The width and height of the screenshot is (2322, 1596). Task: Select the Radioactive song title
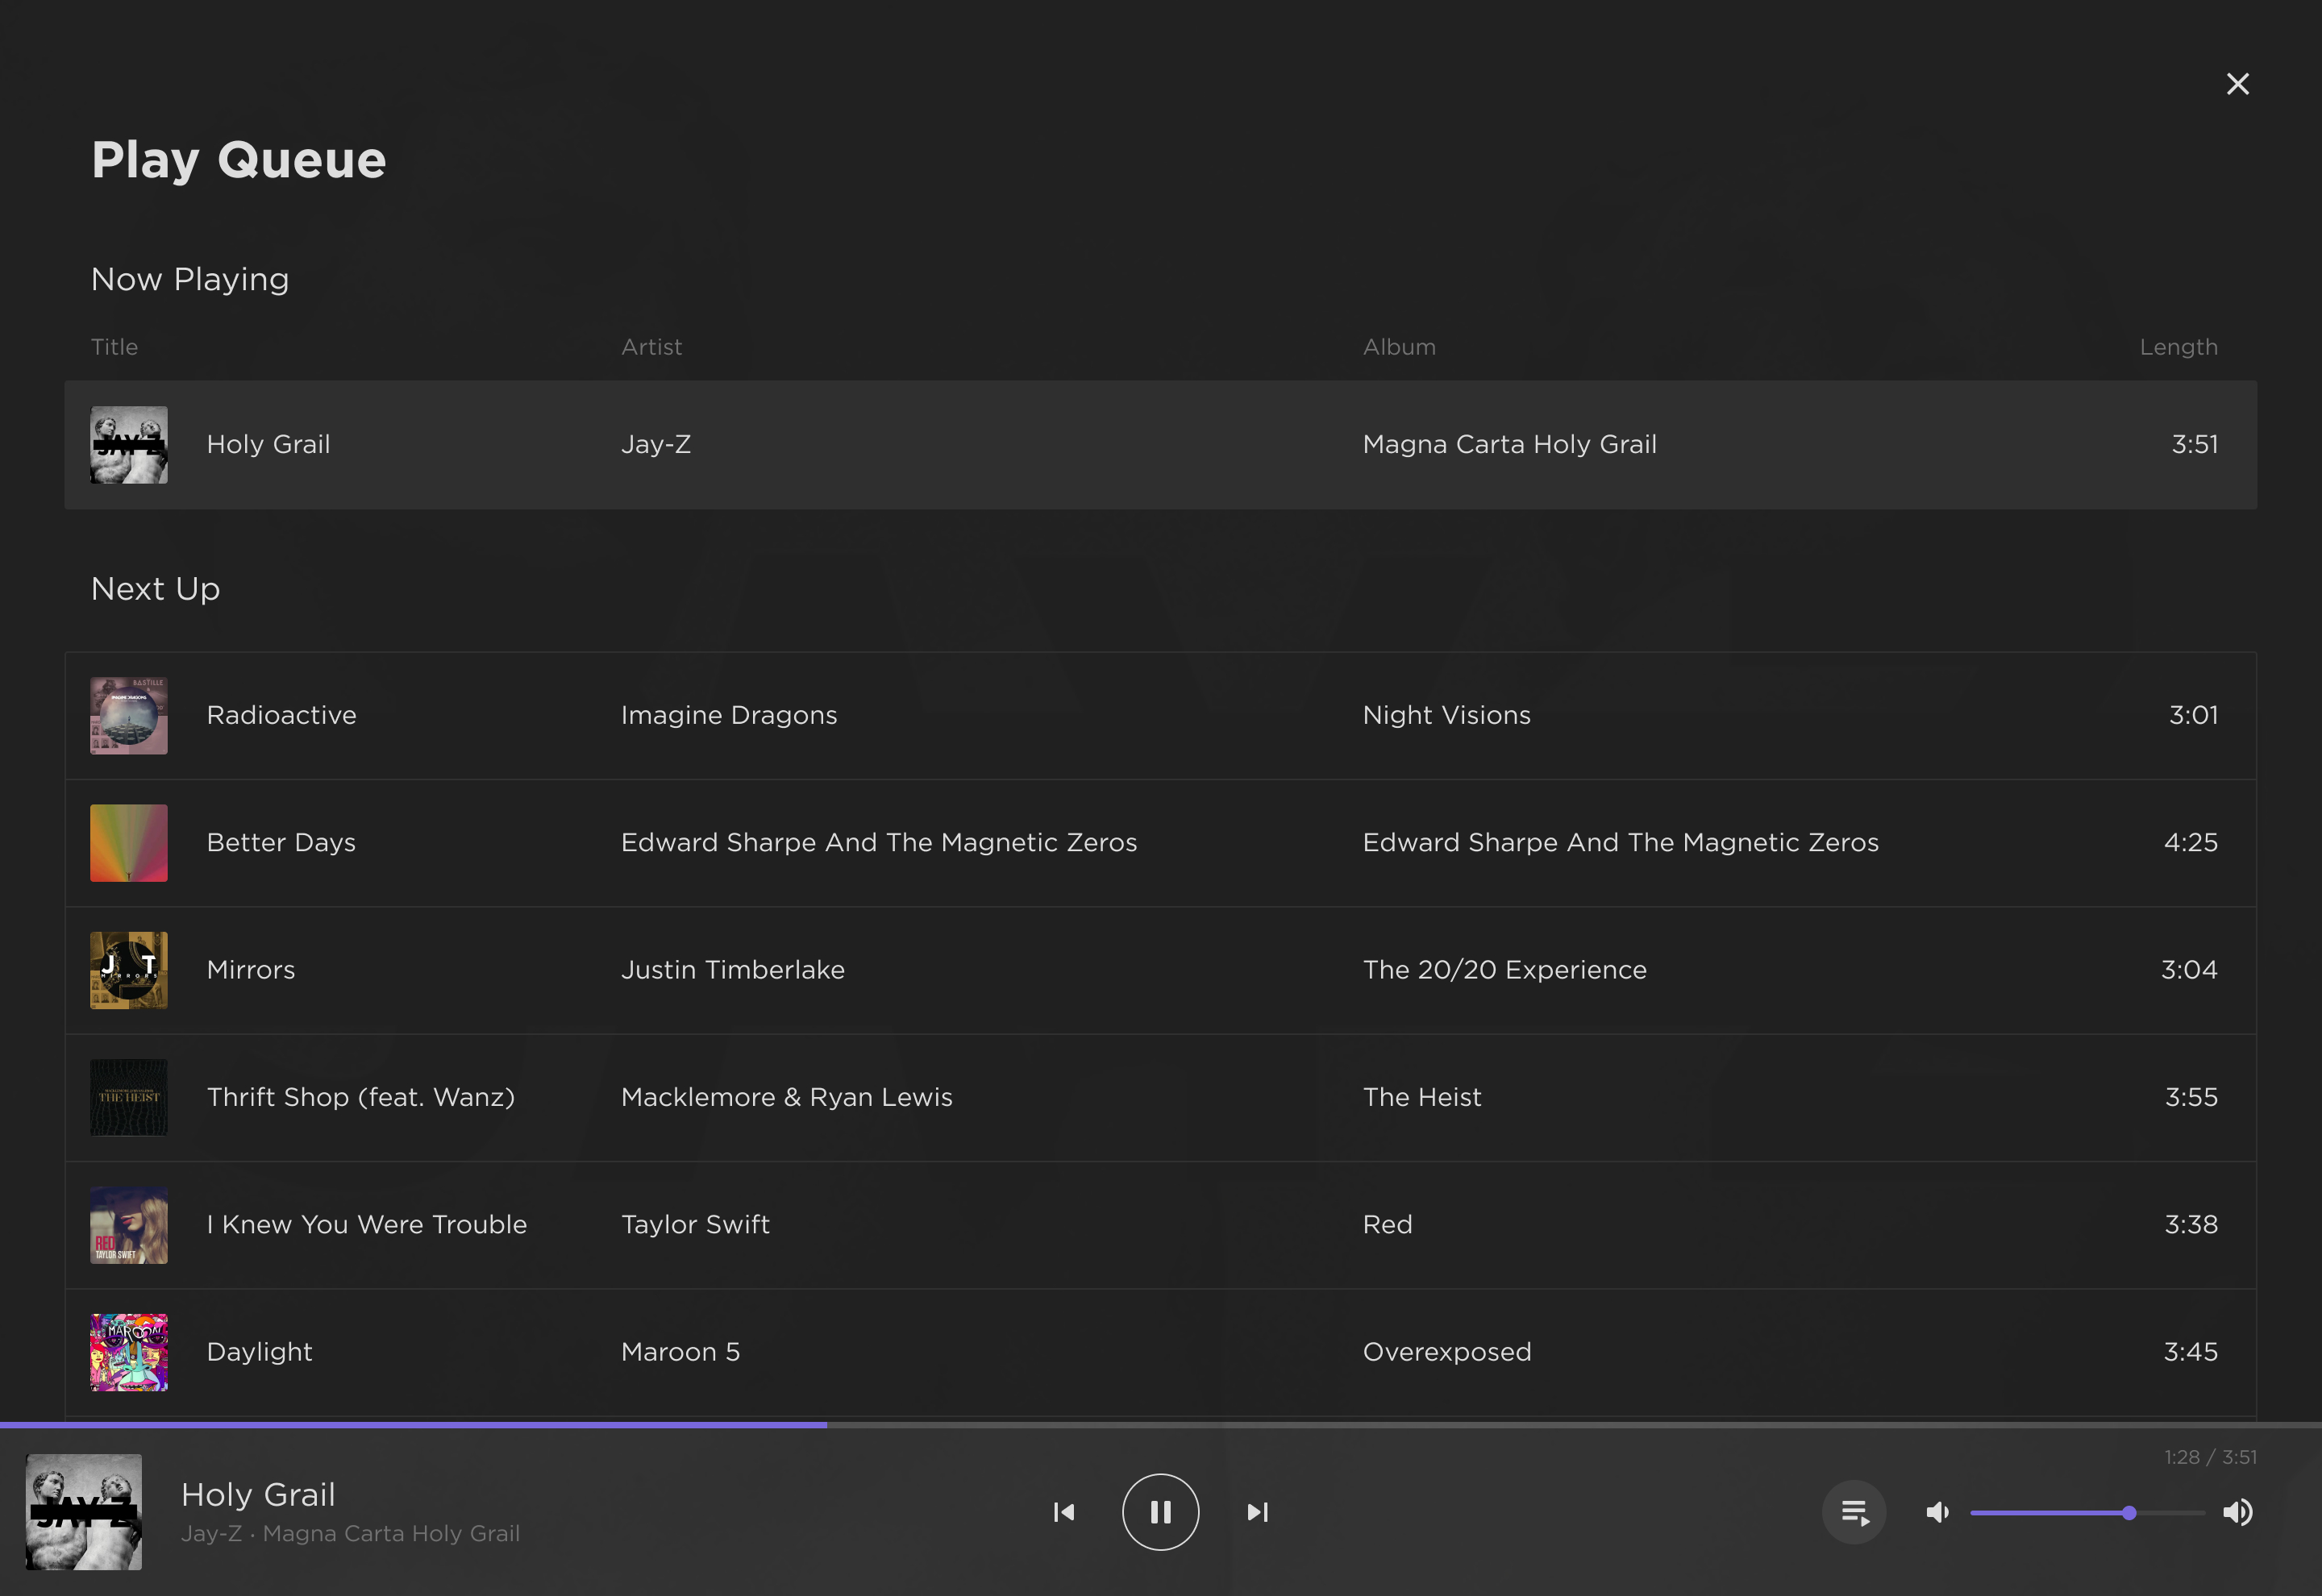coord(281,715)
